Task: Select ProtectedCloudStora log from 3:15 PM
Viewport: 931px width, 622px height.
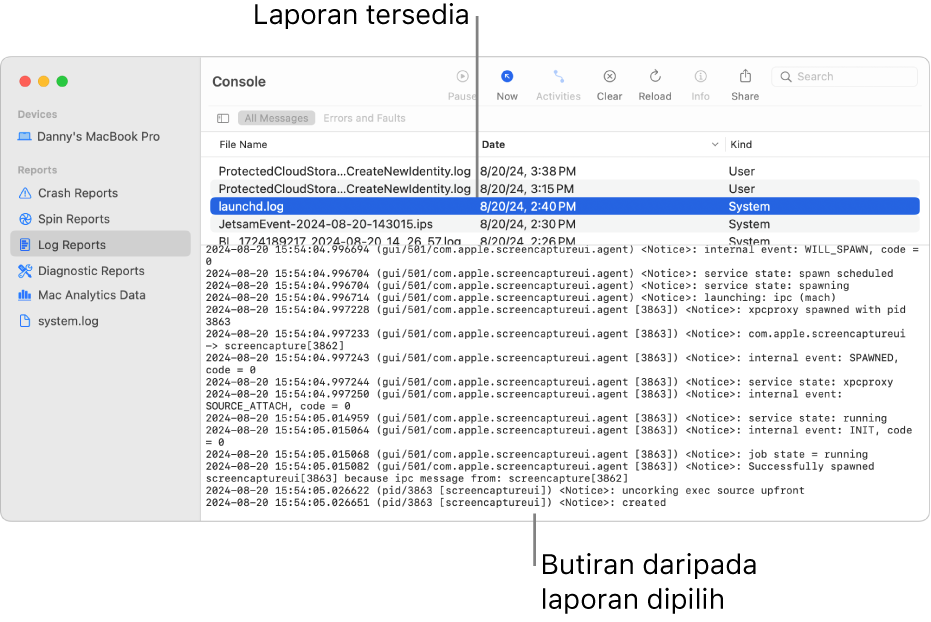Action: [565, 189]
